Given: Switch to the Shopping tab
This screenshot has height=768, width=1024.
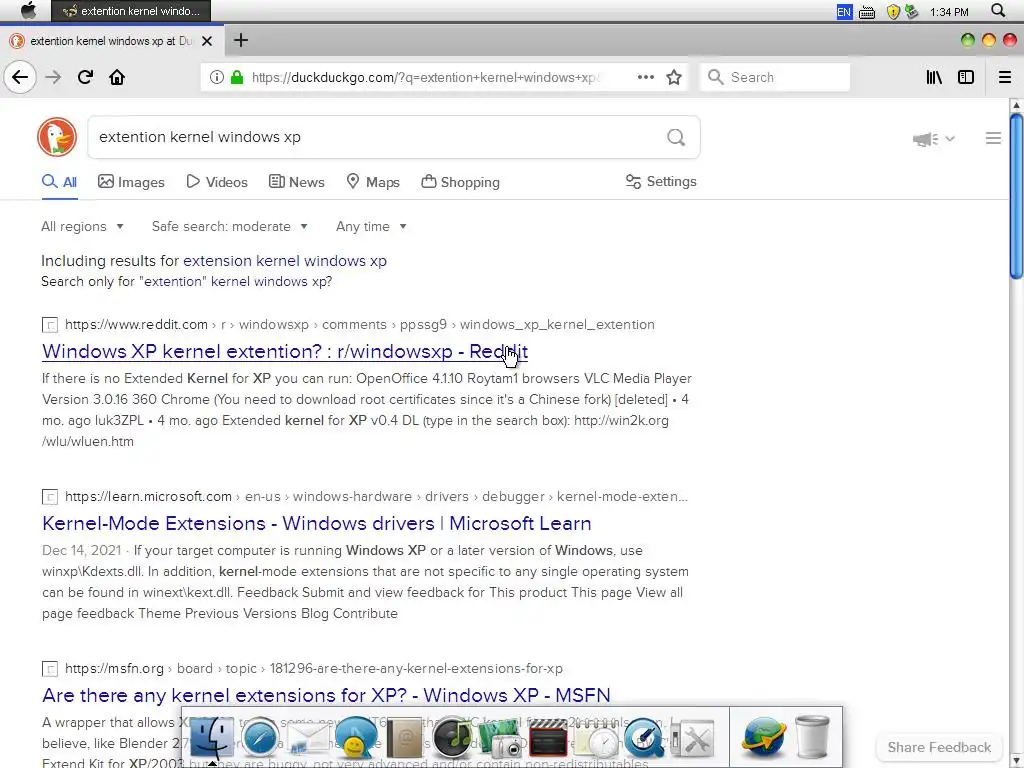Looking at the screenshot, I should pos(460,182).
